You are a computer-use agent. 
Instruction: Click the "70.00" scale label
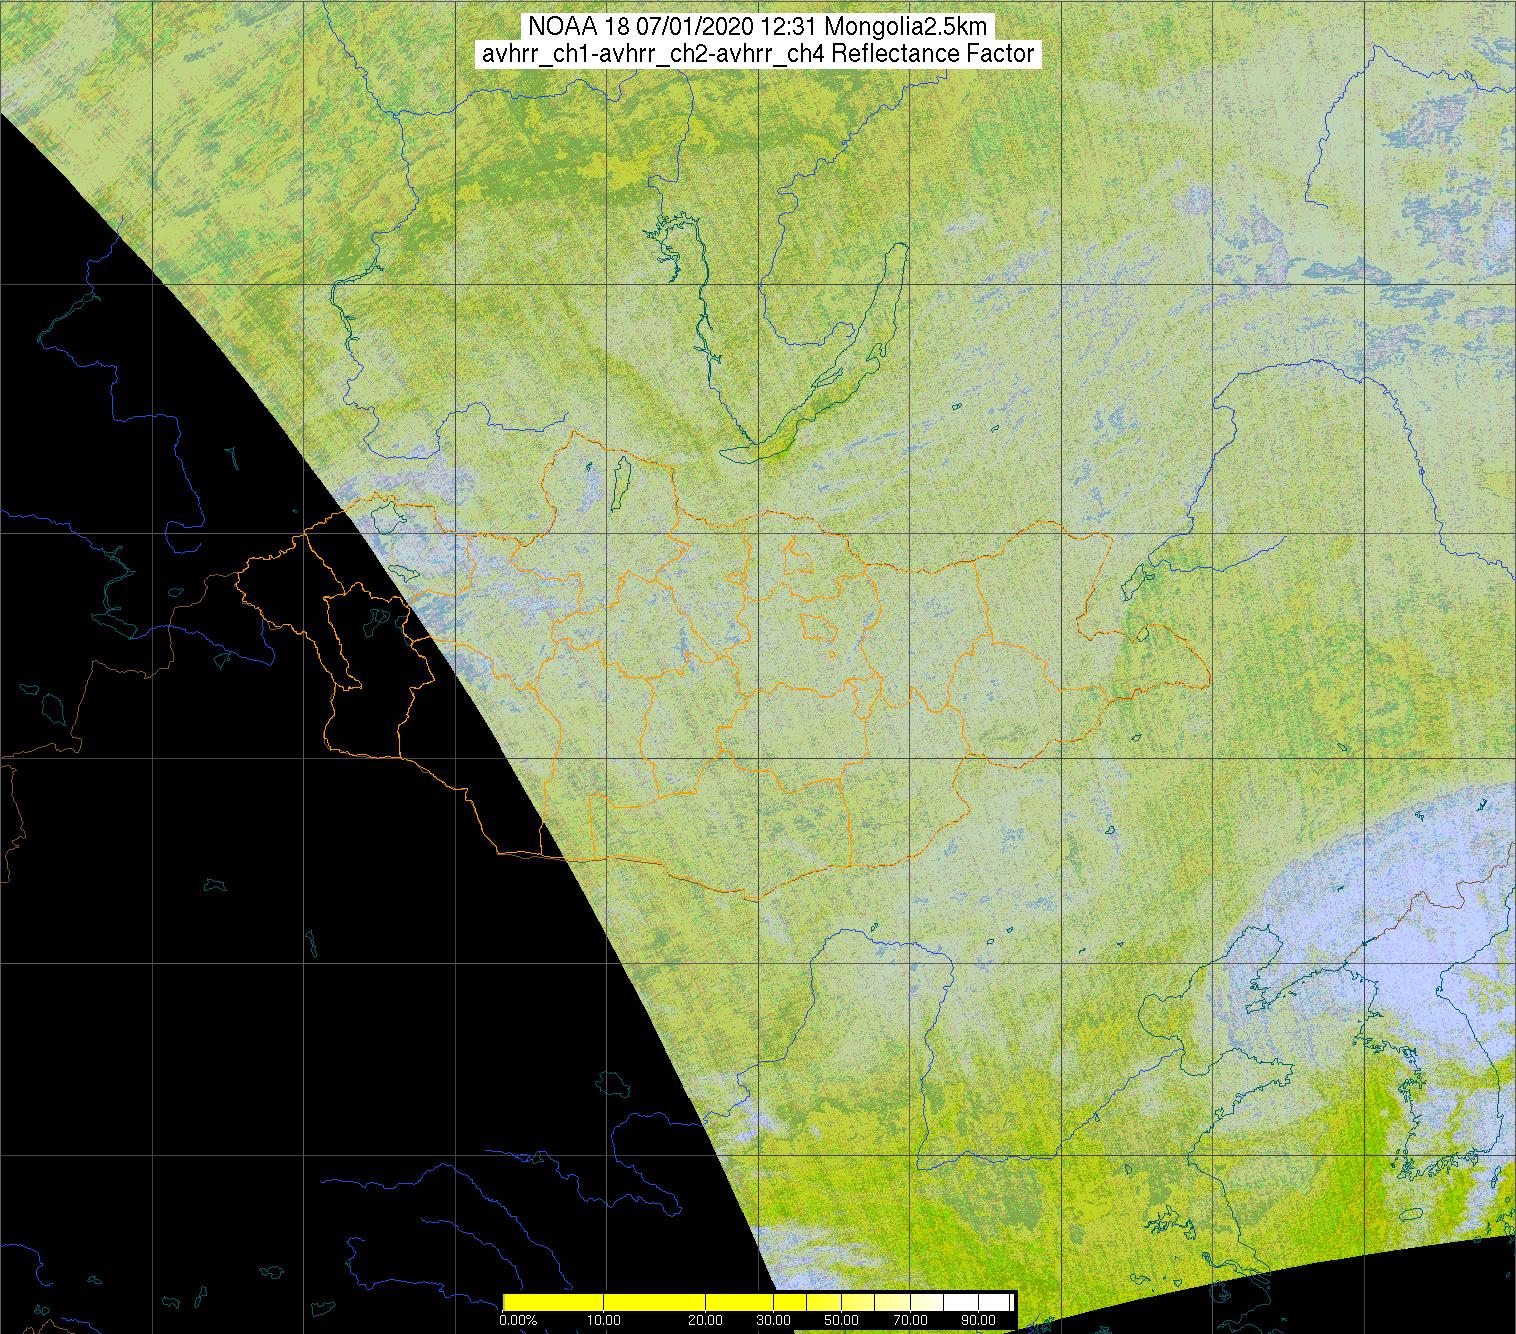910,1320
